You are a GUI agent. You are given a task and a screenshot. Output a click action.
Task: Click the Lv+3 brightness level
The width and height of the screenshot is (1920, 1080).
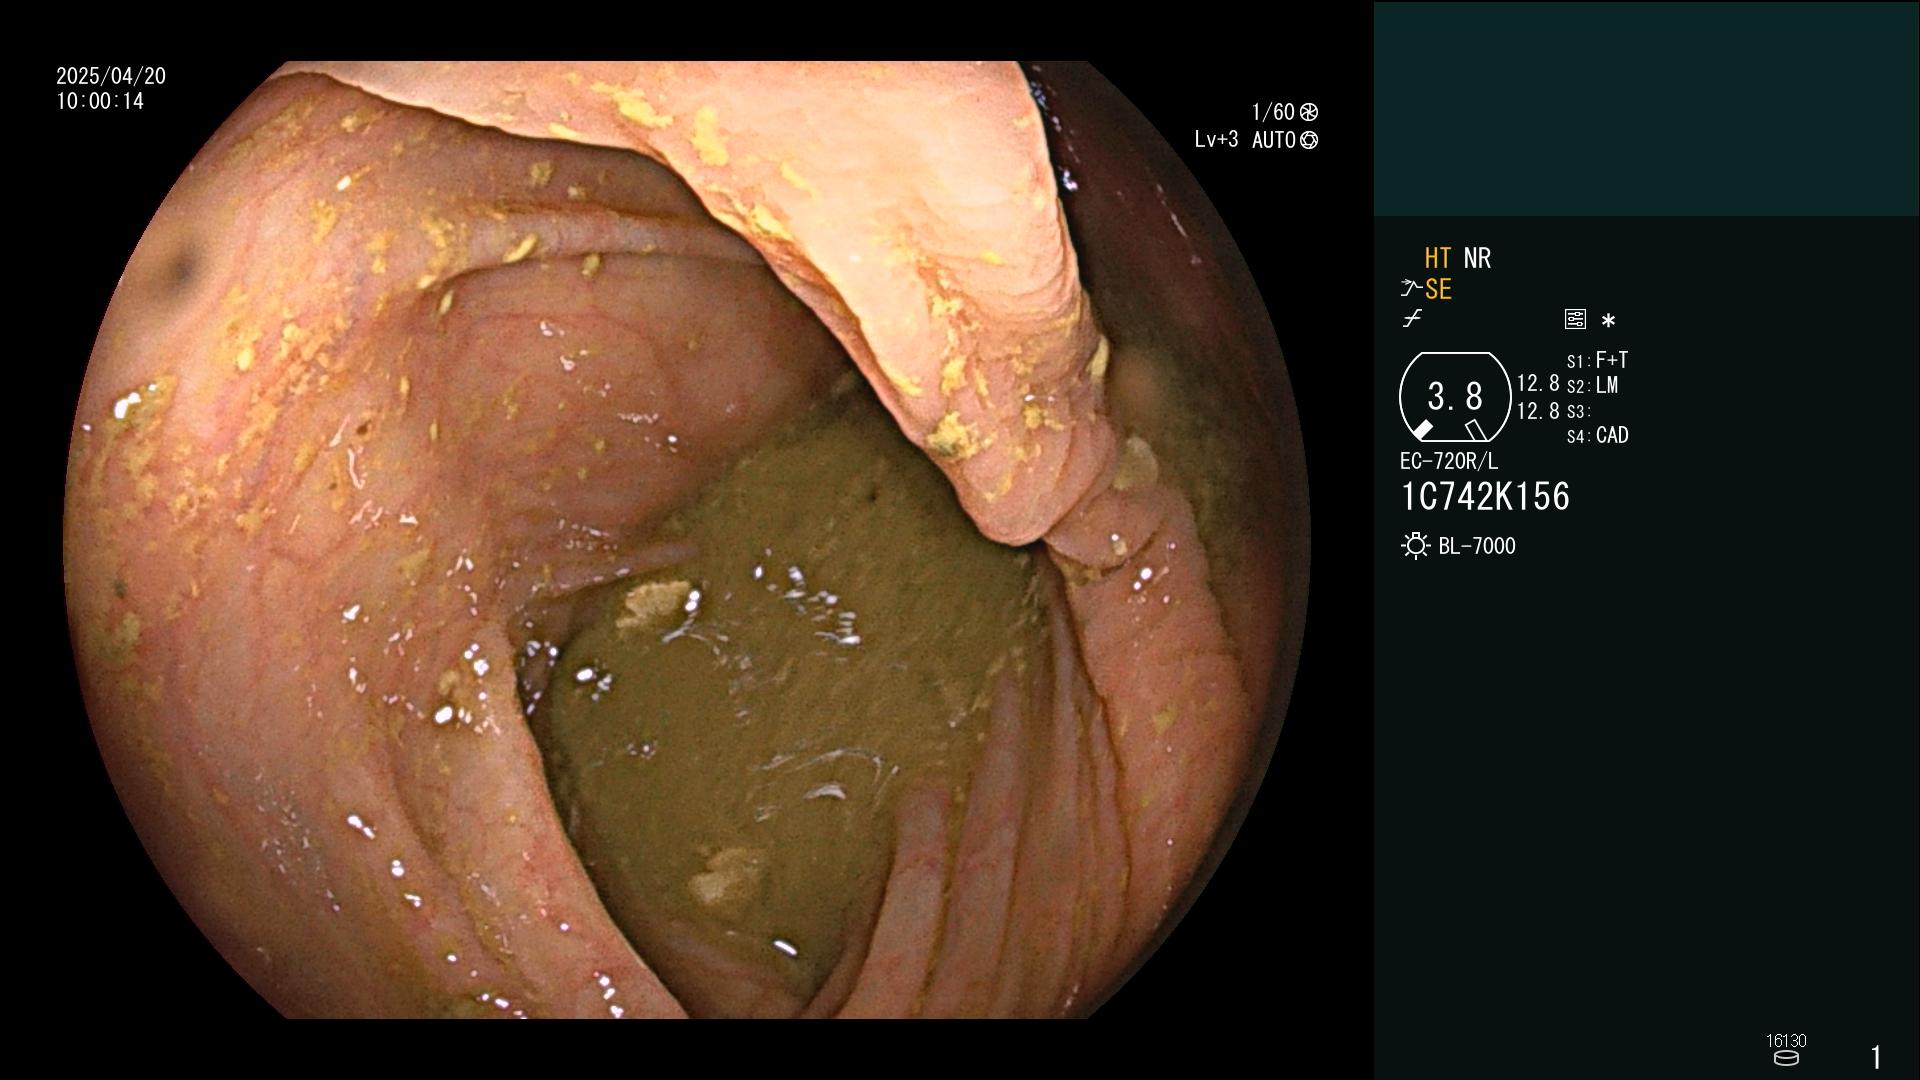point(1216,140)
